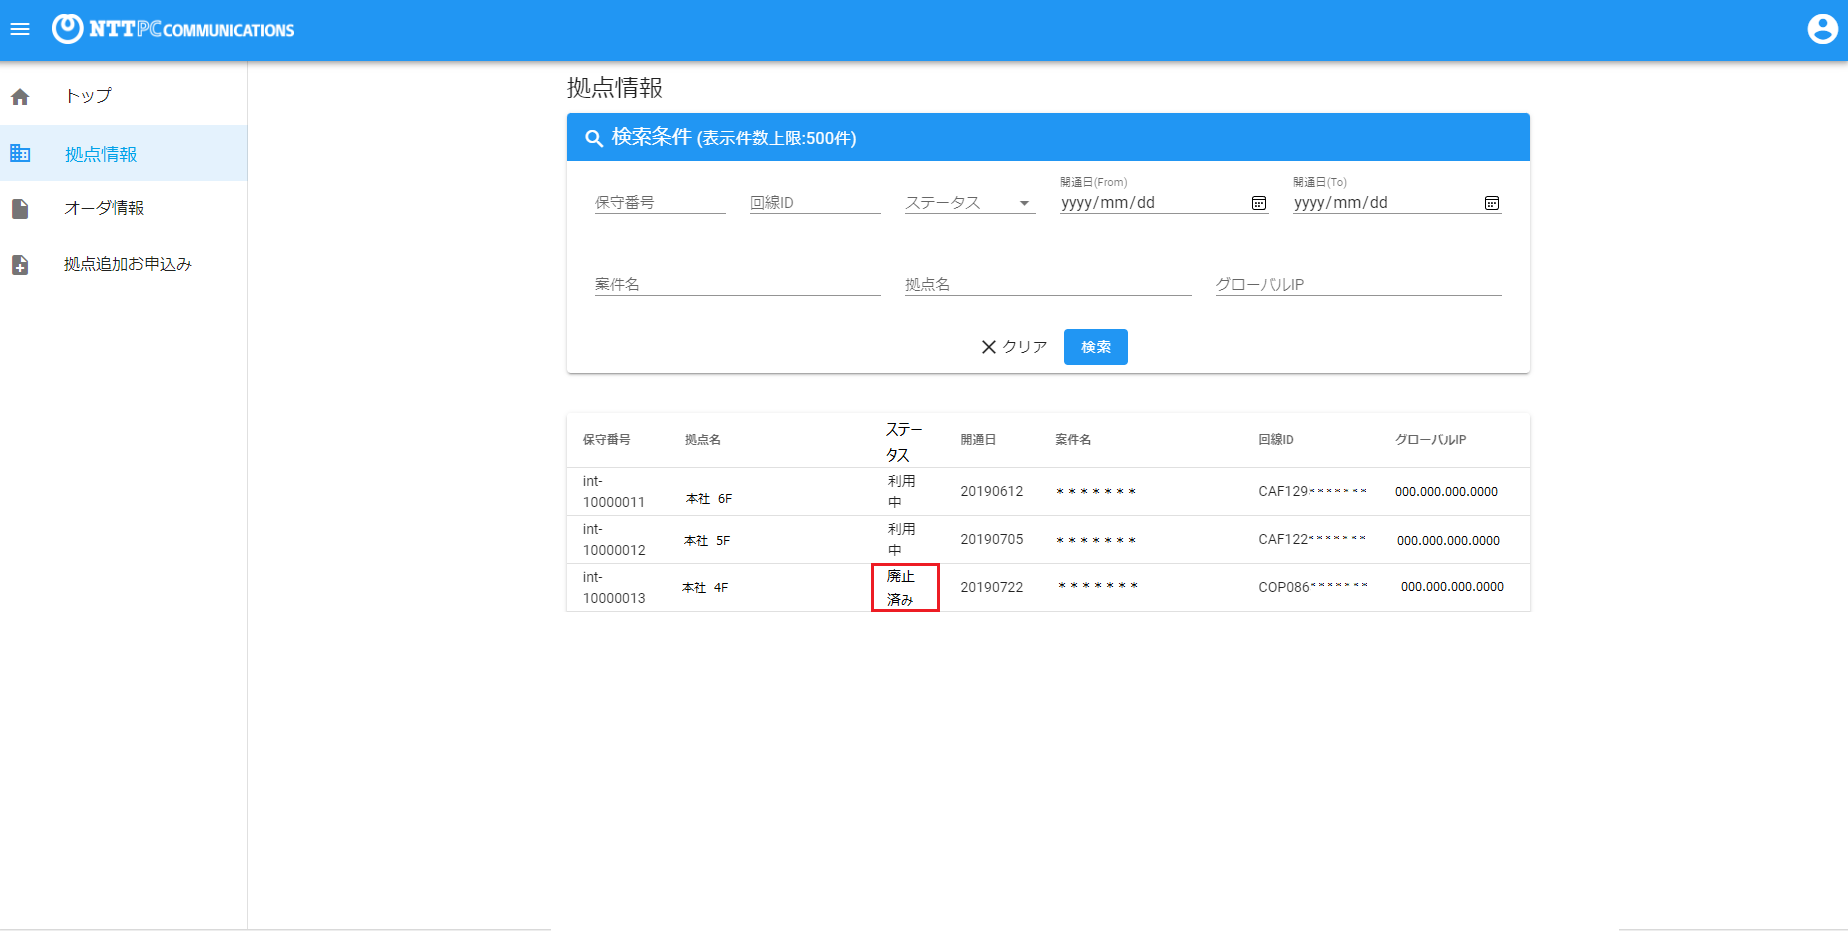Click opening date 20190722
This screenshot has height=931, width=1848.
click(992, 588)
